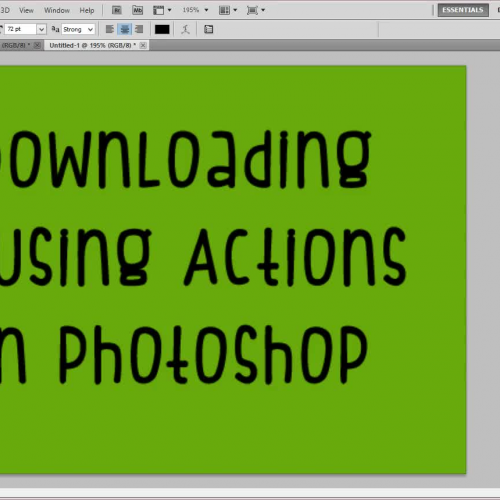Launch Mini Bridge from the Mb icon
The height and width of the screenshot is (500, 500).
(137, 10)
